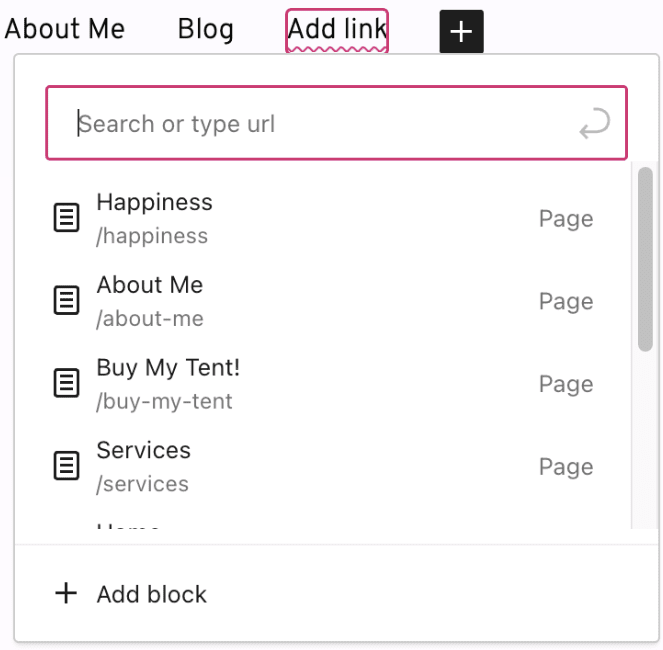663x650 pixels.
Task: Select the About Me navigation menu item
Action: pos(65,30)
